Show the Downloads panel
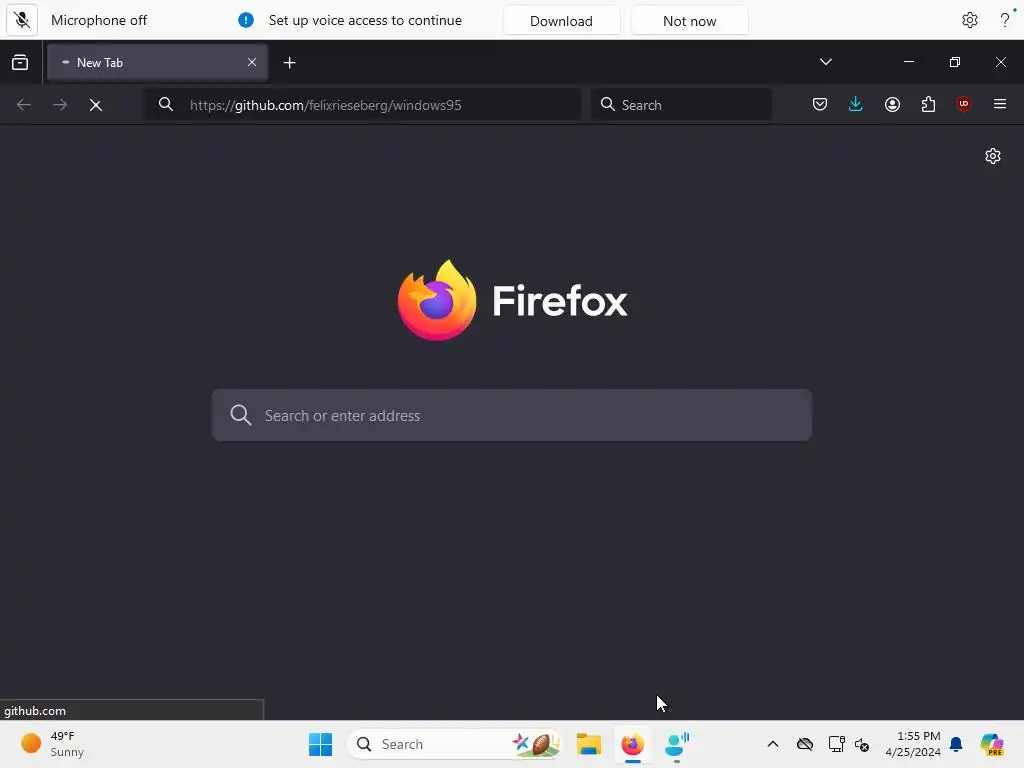Screen dimensions: 1024x768 (856, 104)
